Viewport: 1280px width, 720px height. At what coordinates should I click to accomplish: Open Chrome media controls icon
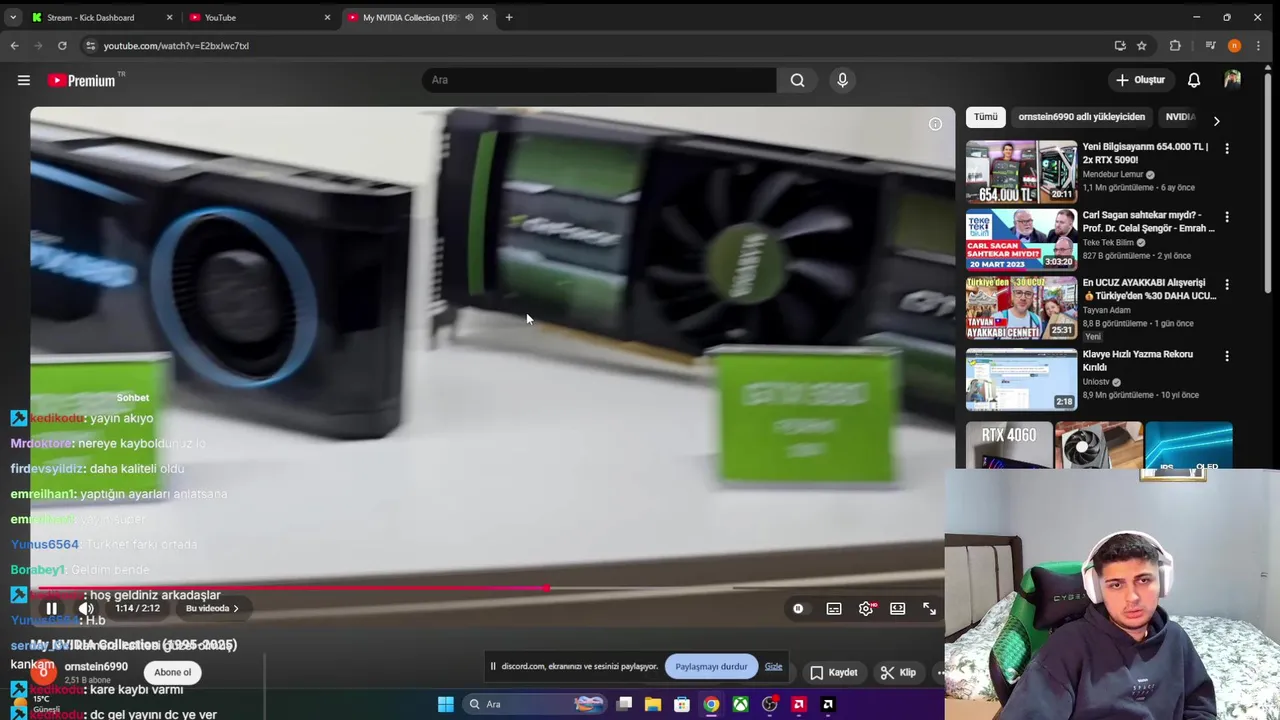pos(1210,45)
